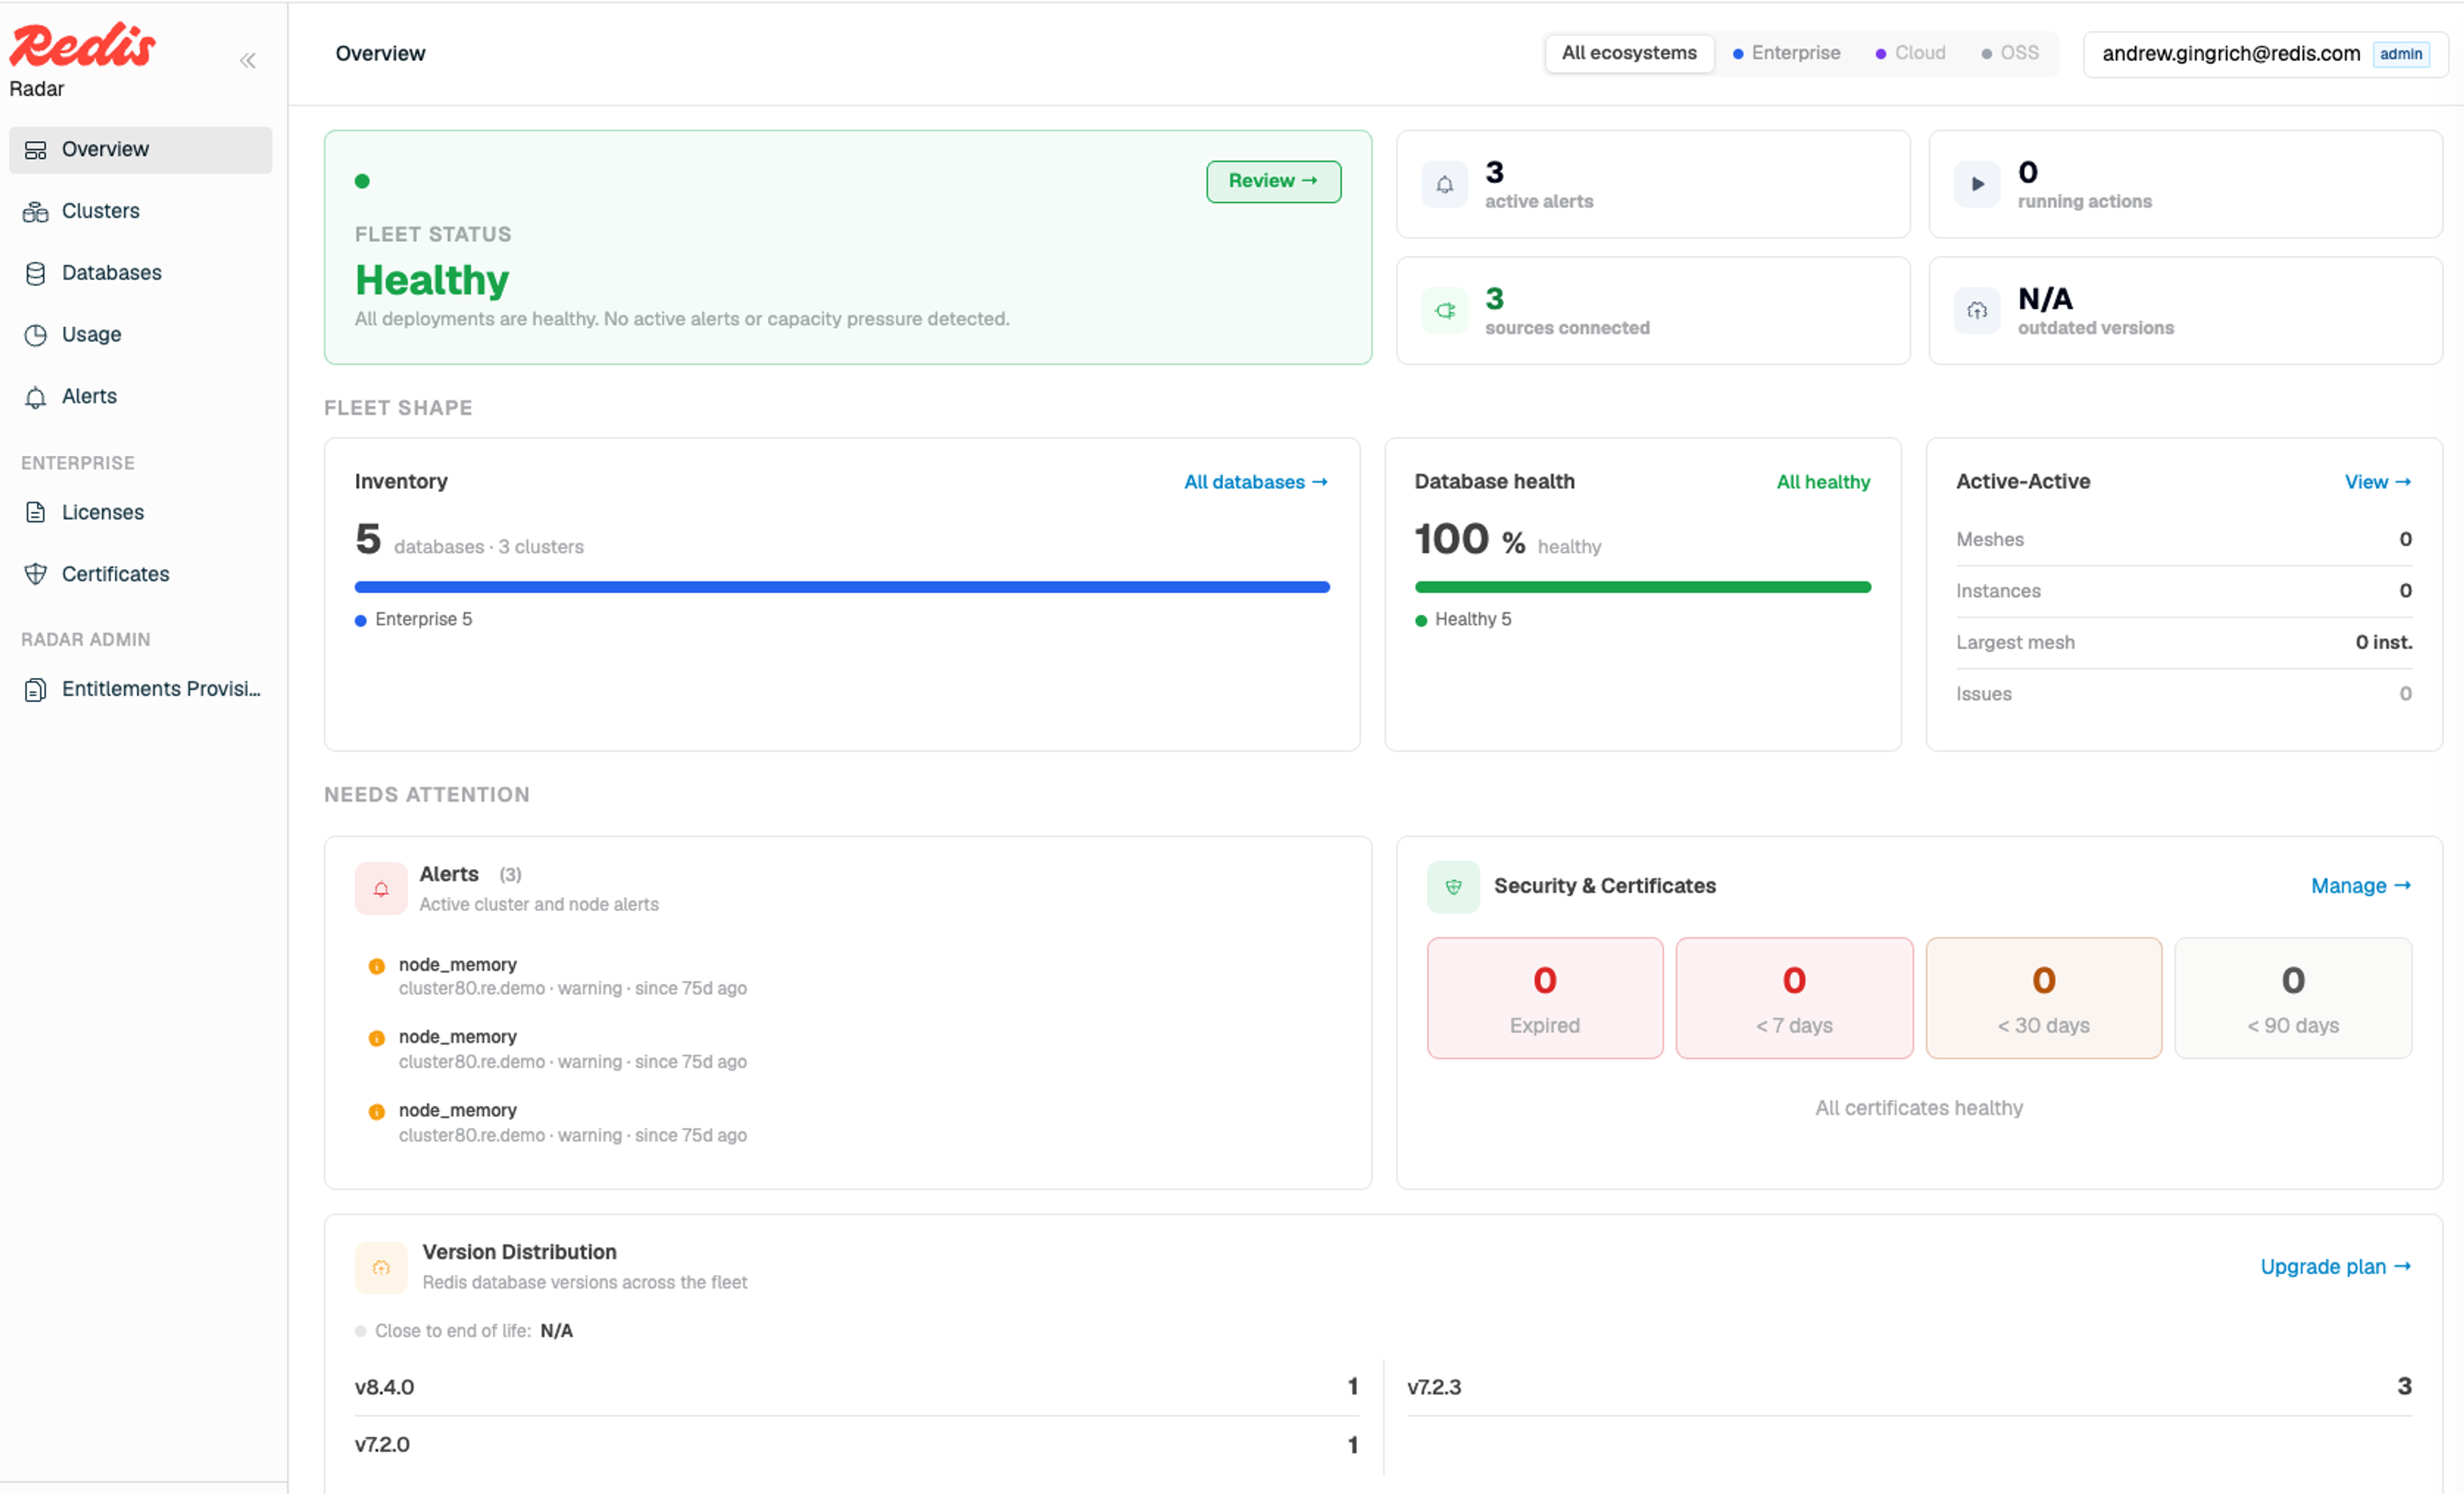Open the Alerts menu item

click(x=141, y=397)
